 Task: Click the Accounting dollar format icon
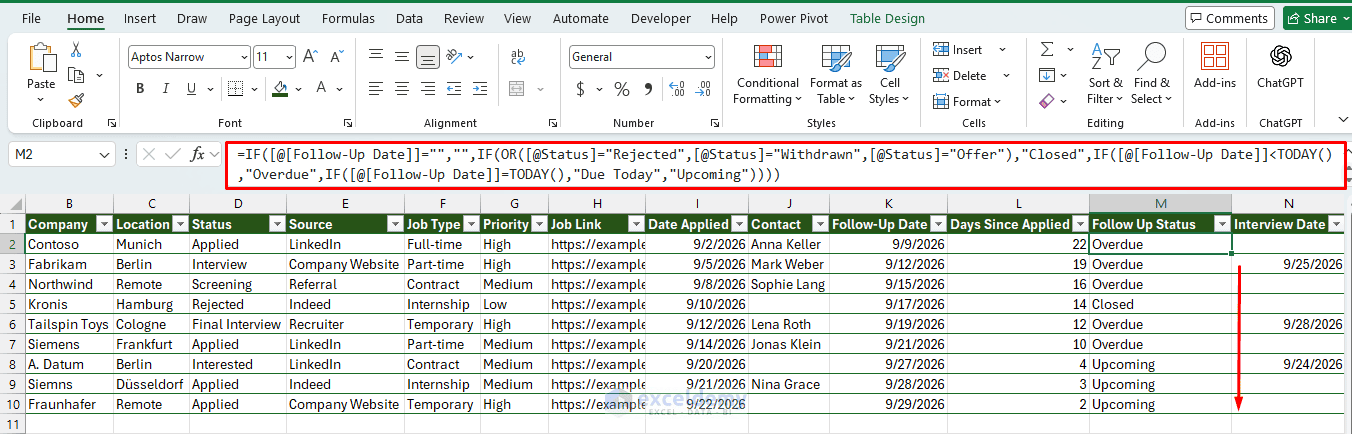pyautogui.click(x=581, y=89)
